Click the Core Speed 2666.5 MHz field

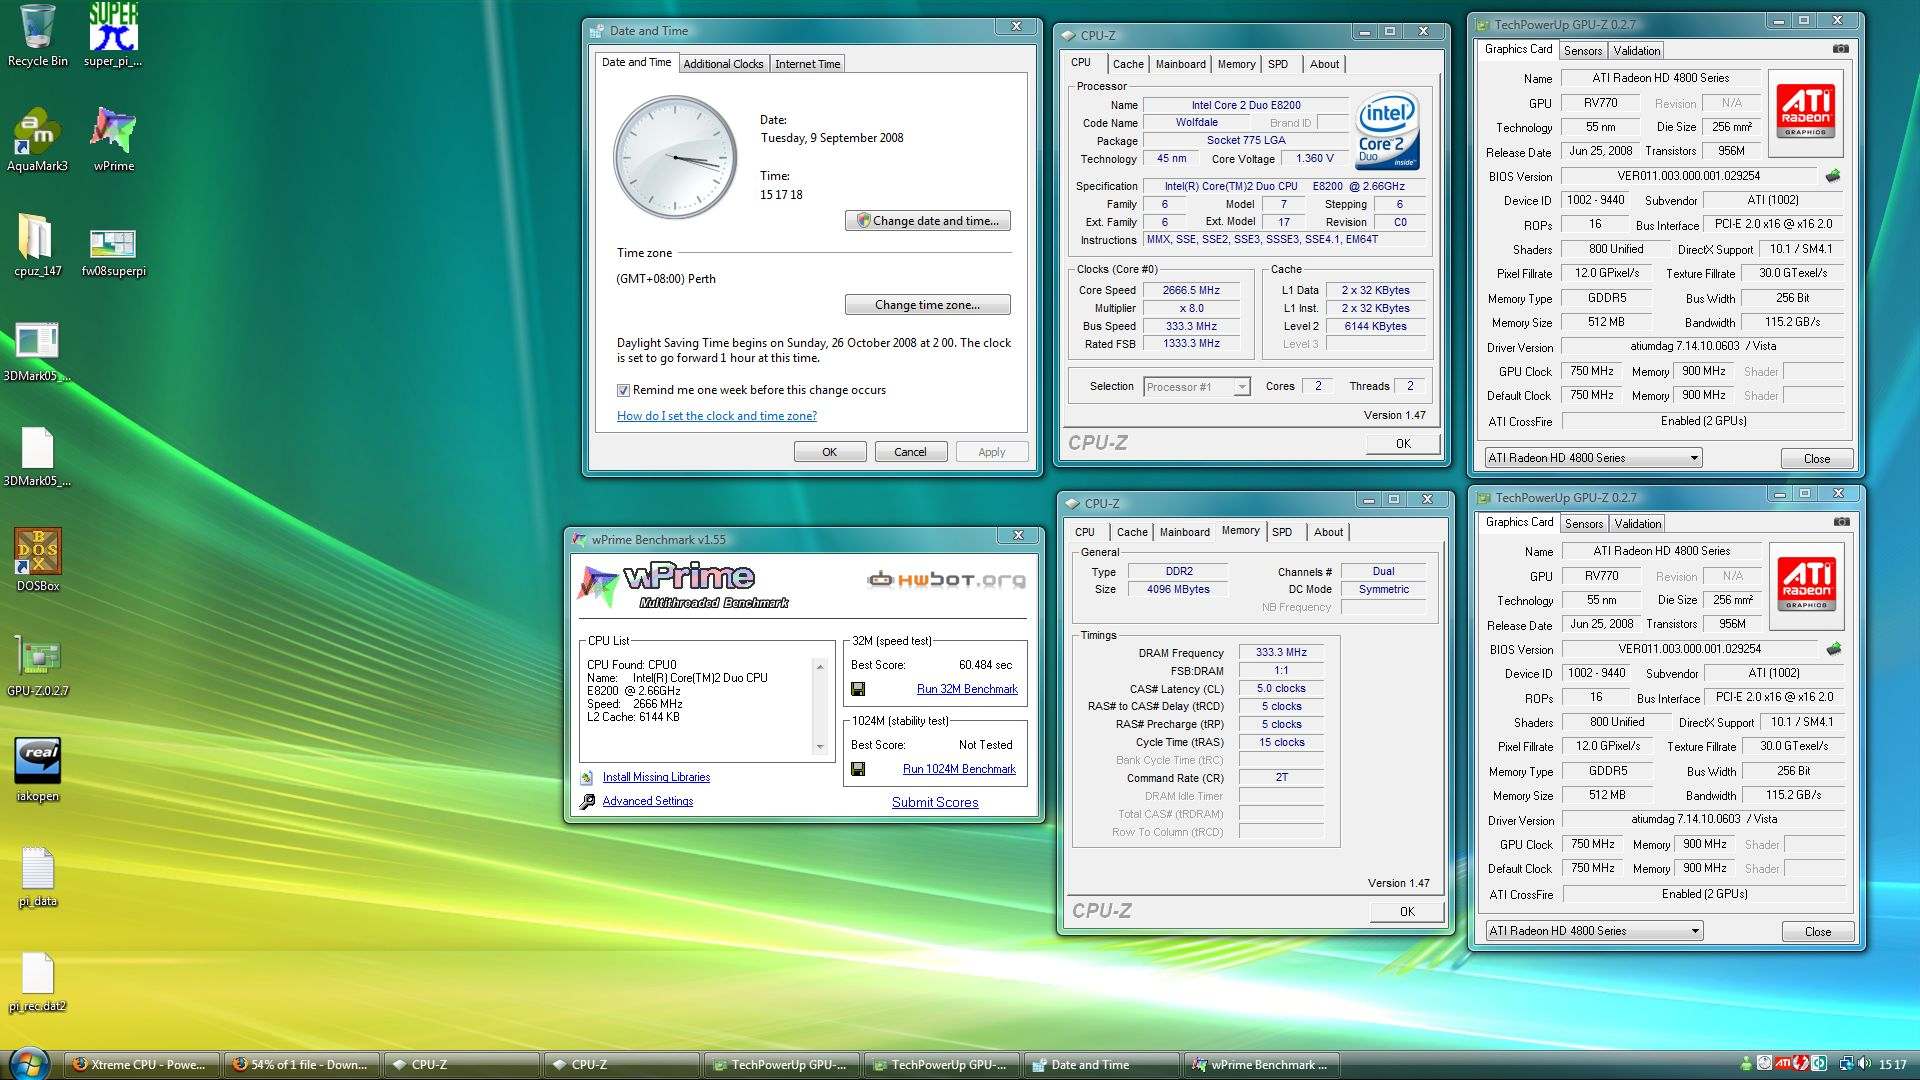point(1191,291)
